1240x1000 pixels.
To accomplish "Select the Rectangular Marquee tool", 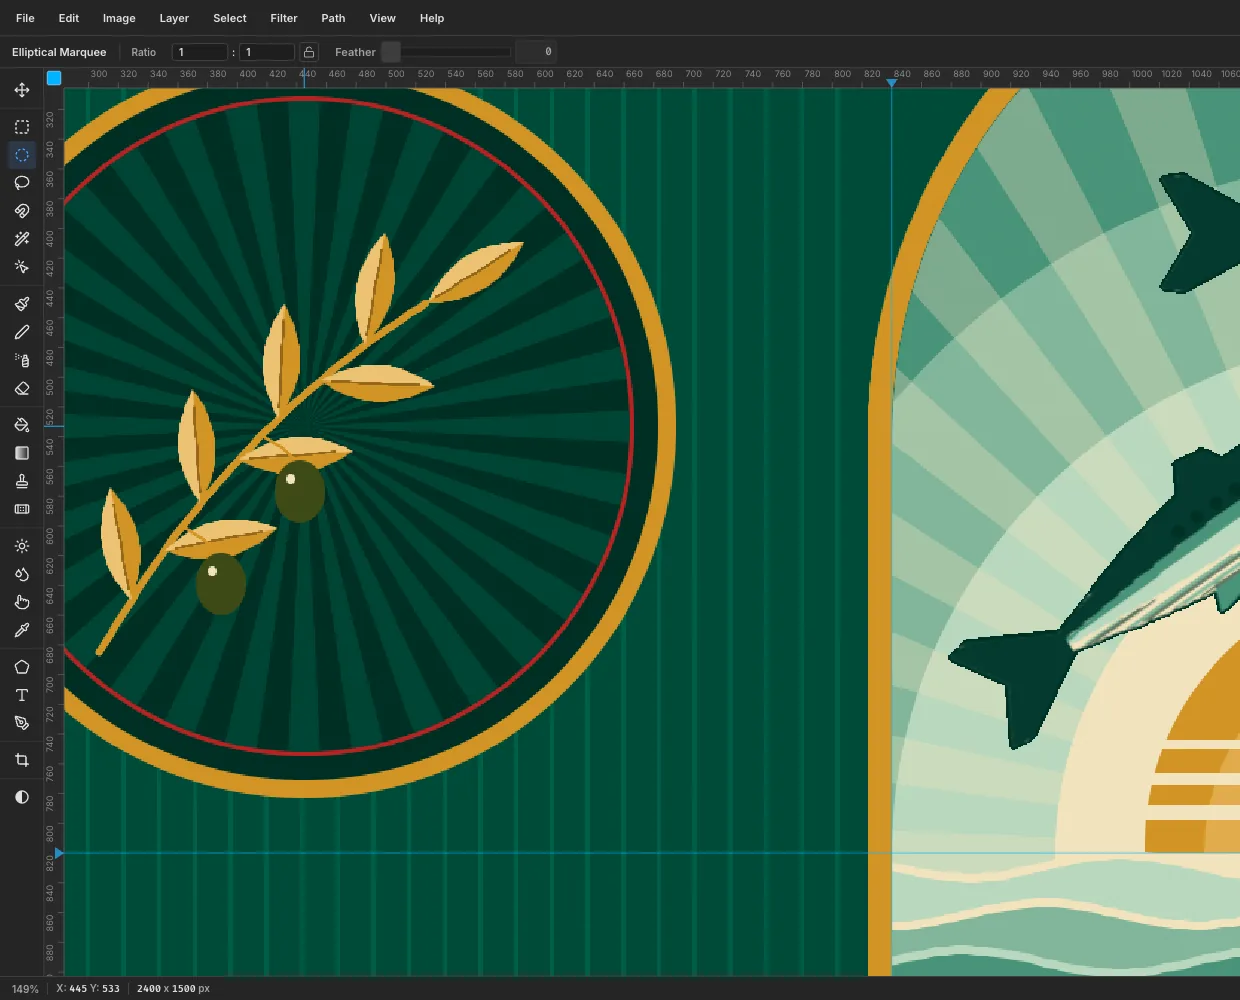I will [x=22, y=127].
